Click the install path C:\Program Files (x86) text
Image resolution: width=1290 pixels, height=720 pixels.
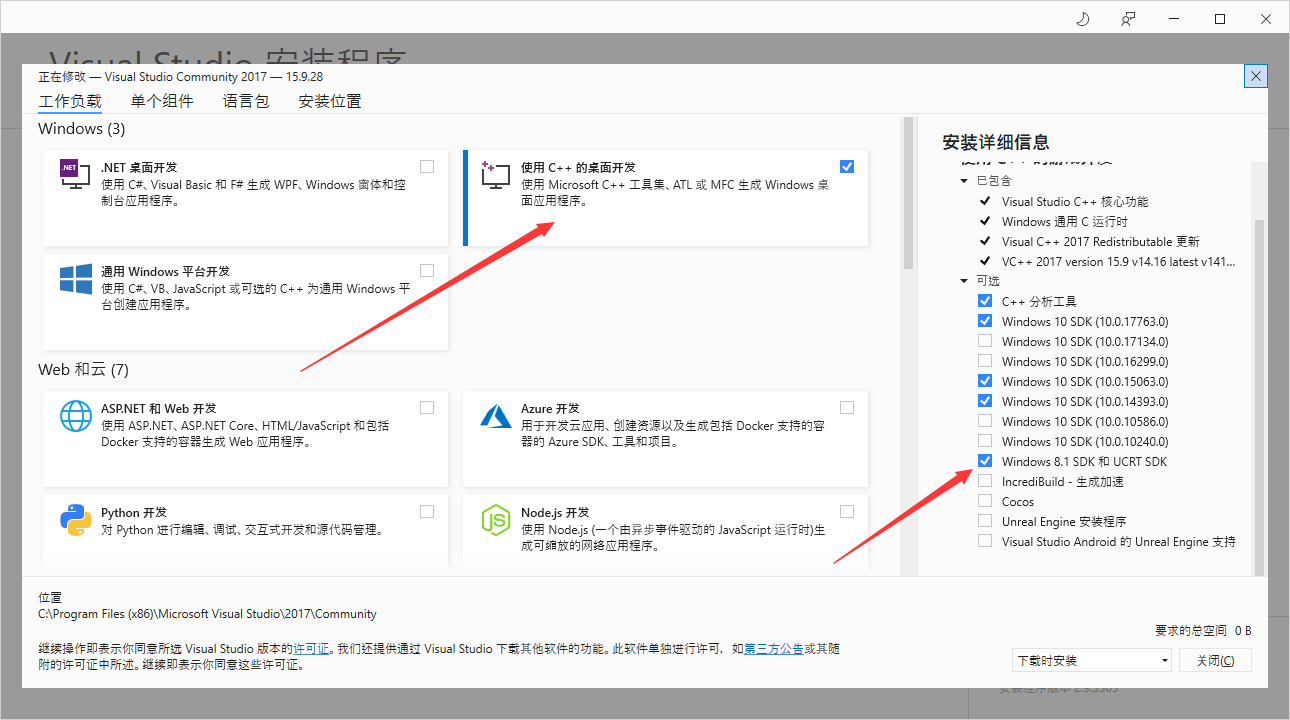click(x=207, y=614)
